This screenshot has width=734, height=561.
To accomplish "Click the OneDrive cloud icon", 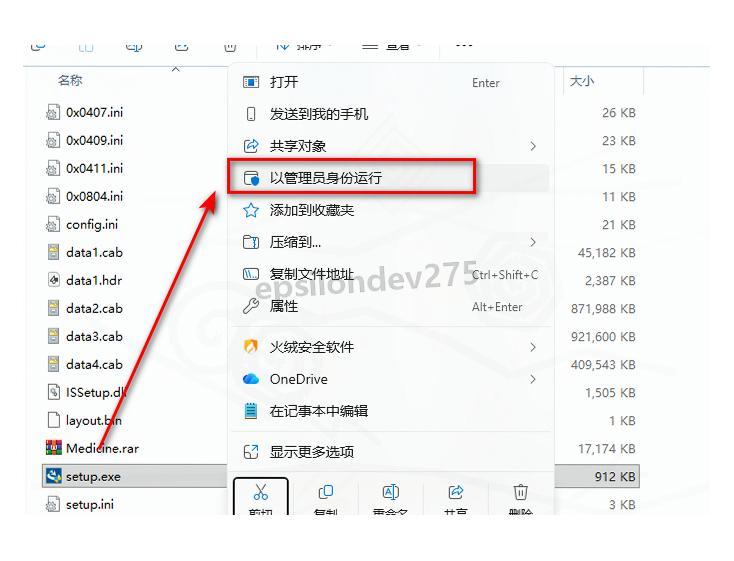I will coord(251,379).
